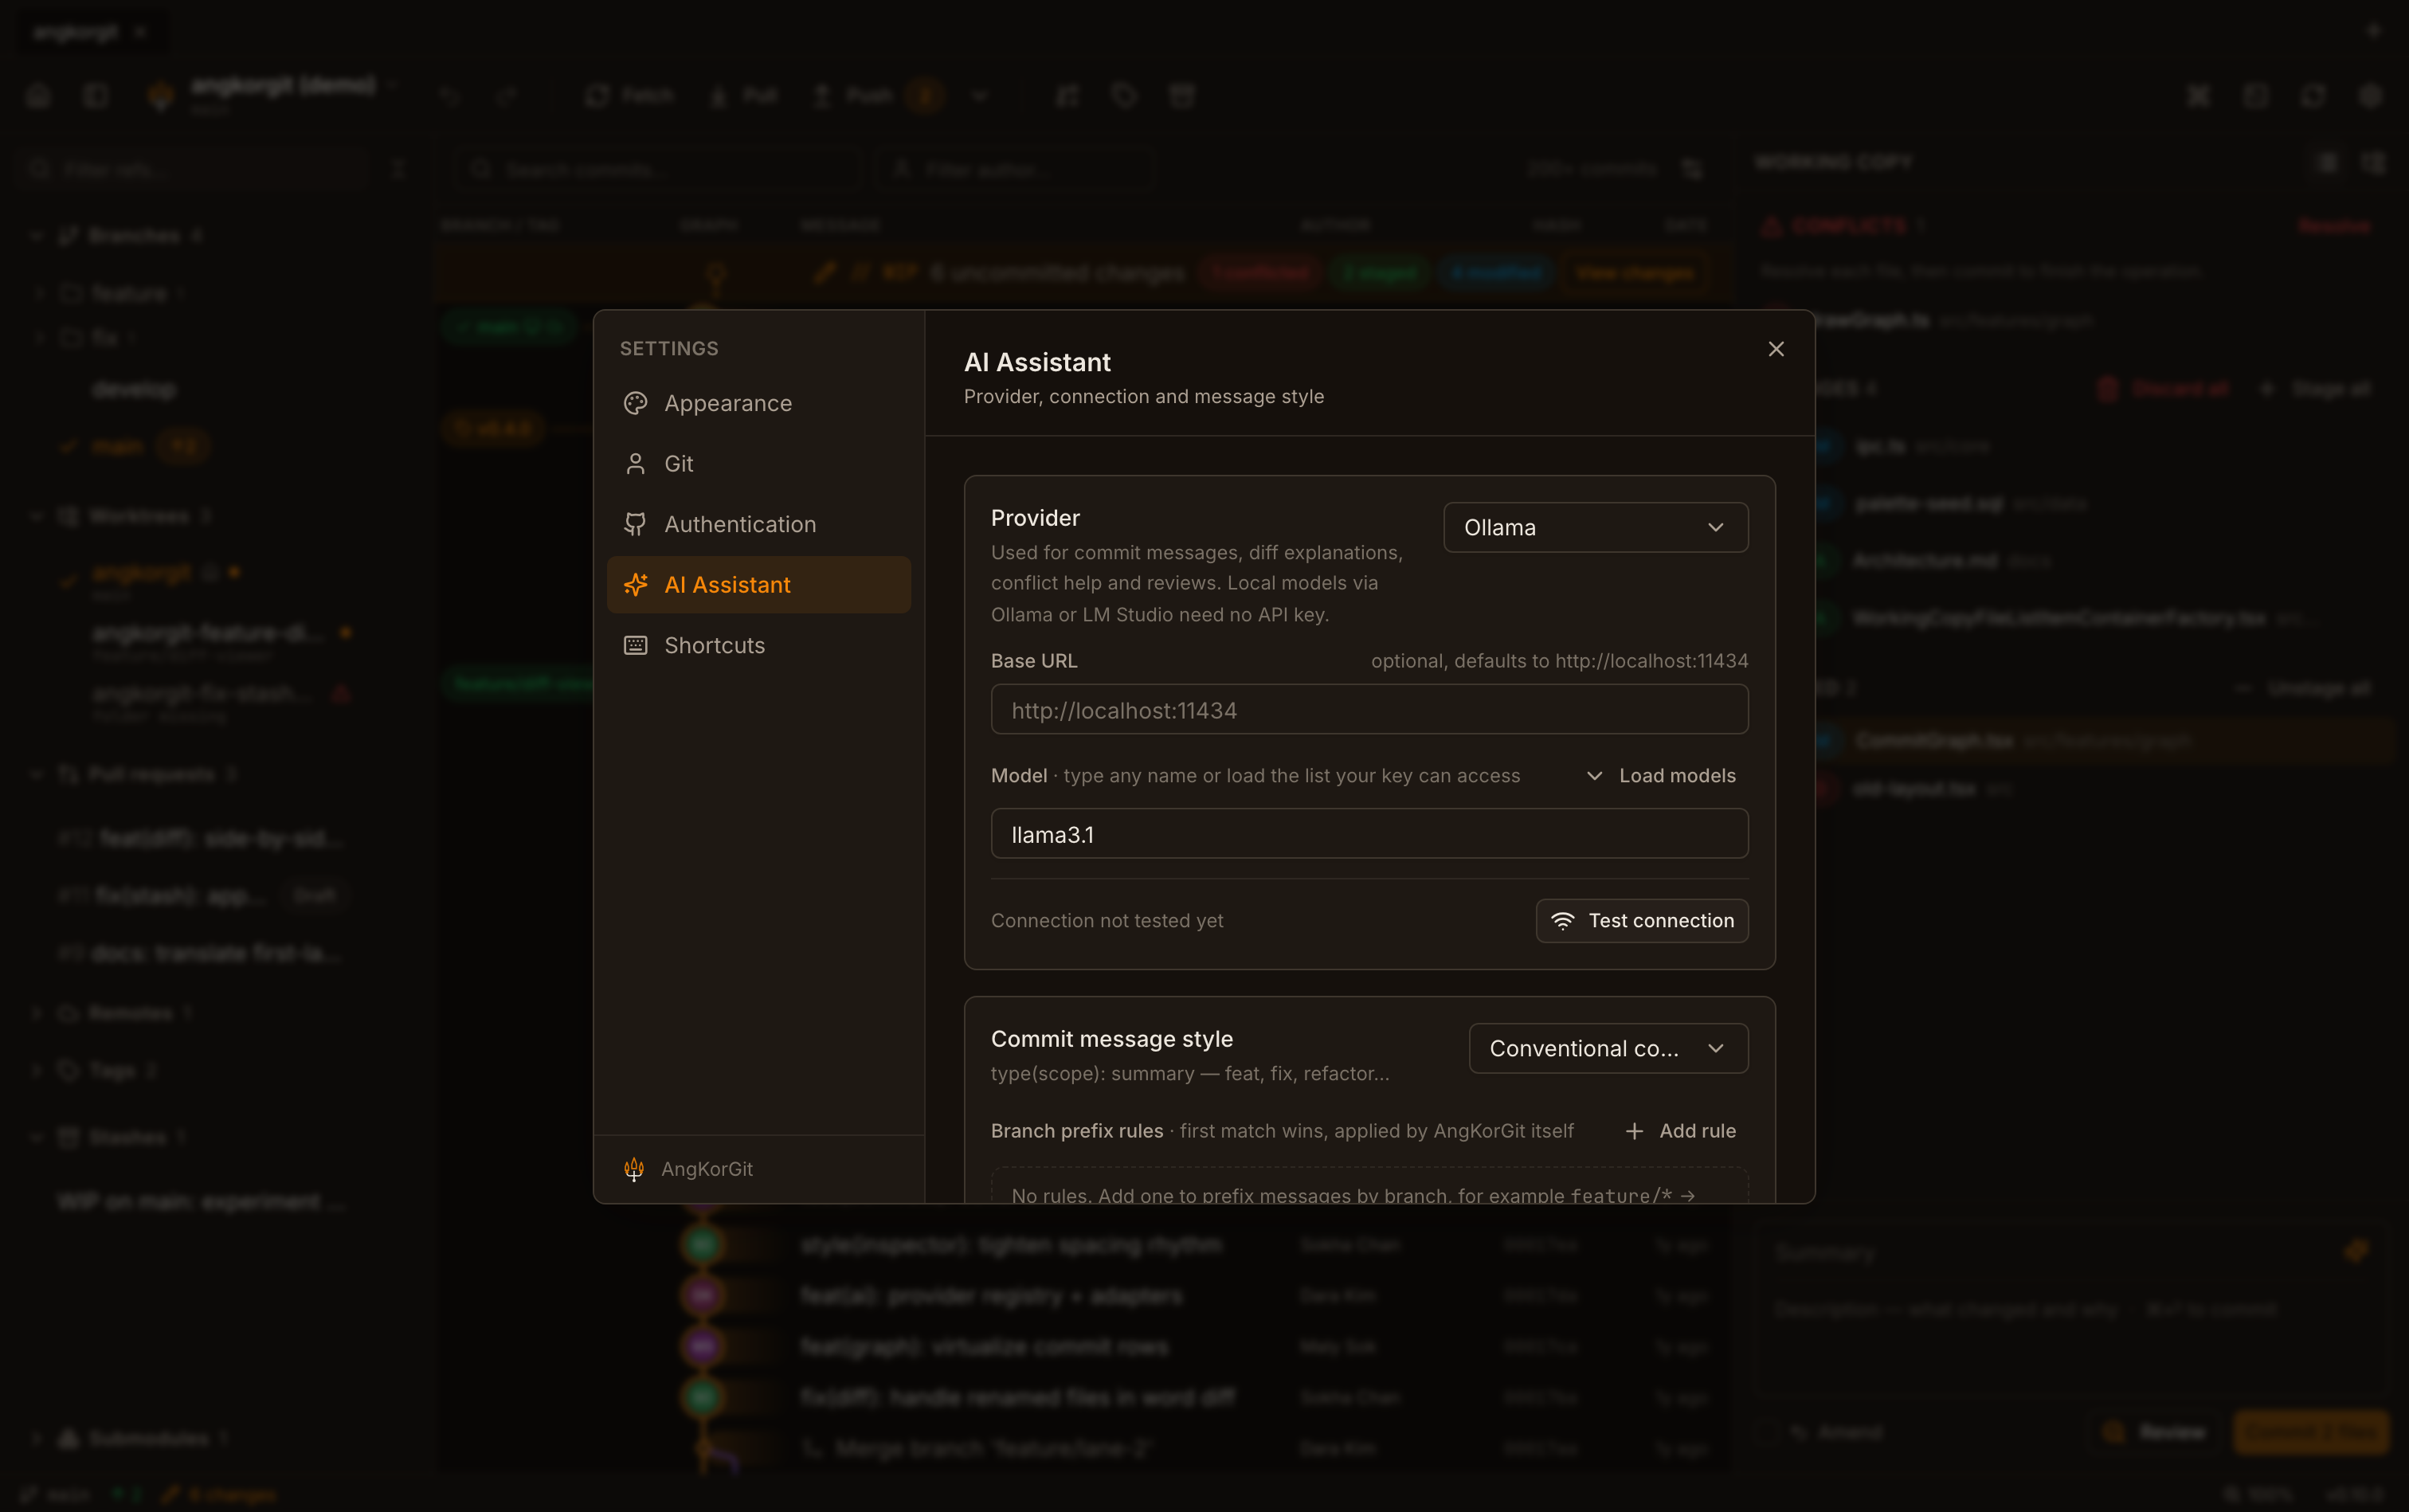This screenshot has height=1512, width=2409.
Task: Switch to Authentication settings
Action: (x=759, y=524)
